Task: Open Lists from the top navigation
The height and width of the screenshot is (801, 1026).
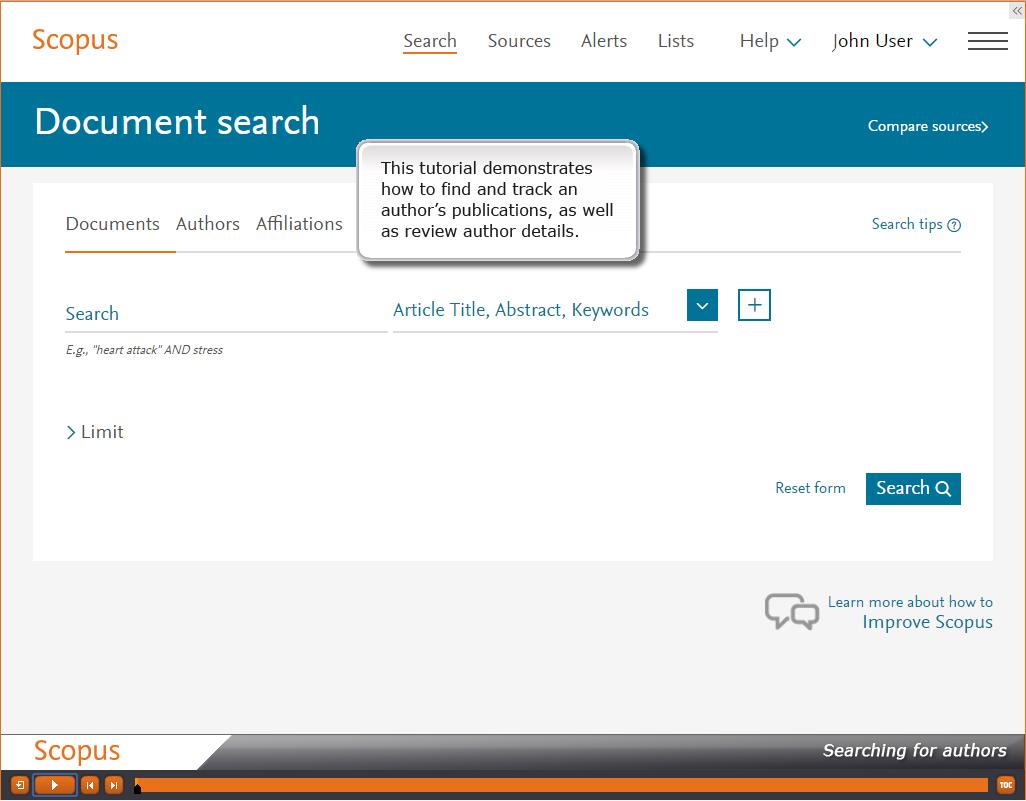Action: coord(676,41)
